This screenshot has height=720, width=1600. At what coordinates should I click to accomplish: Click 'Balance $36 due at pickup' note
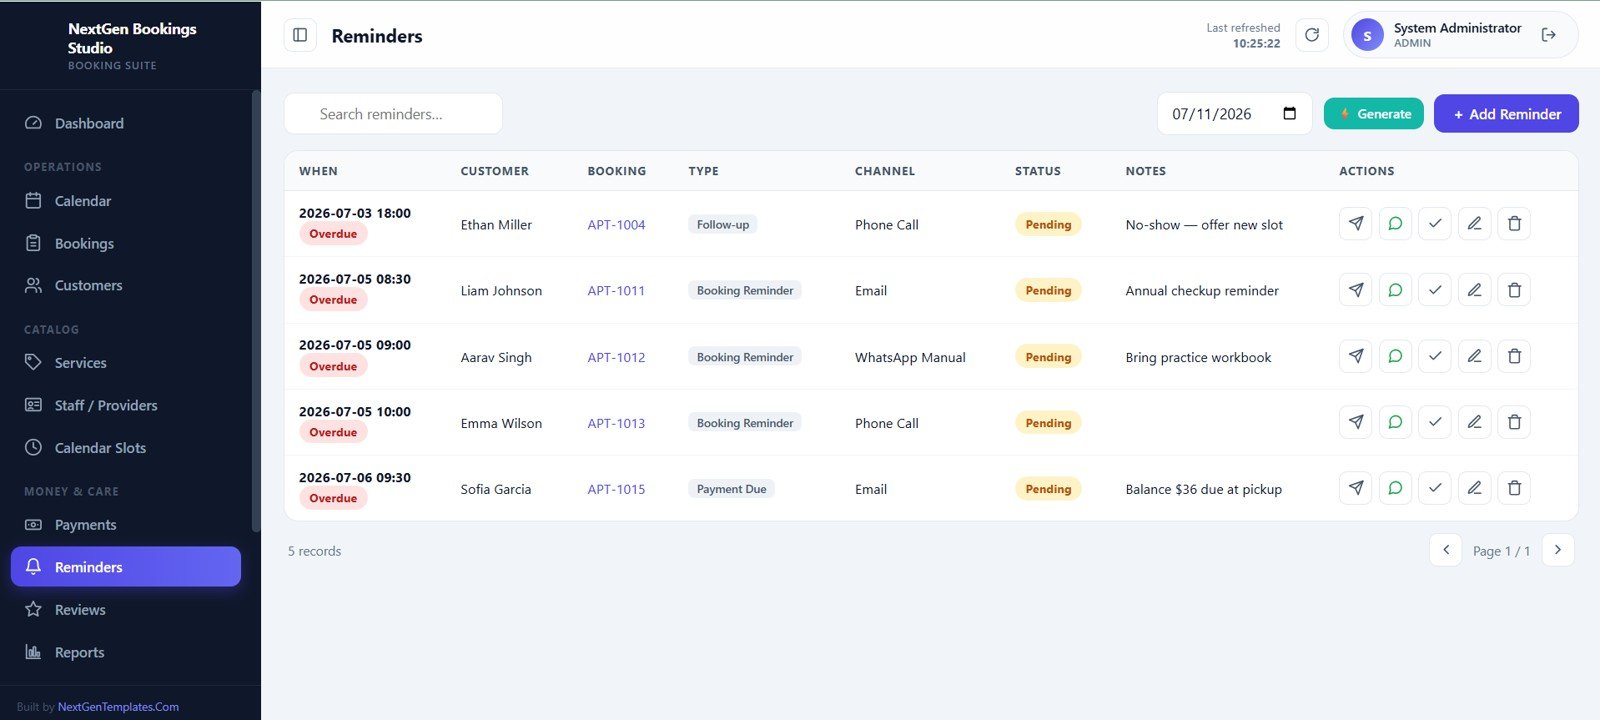[1204, 489]
